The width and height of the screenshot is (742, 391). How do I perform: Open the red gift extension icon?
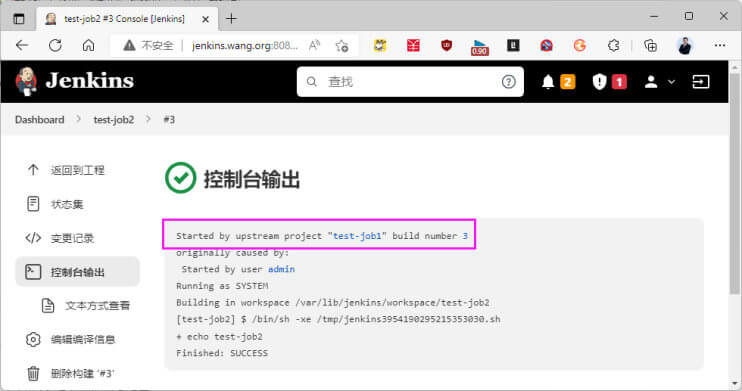(x=413, y=45)
